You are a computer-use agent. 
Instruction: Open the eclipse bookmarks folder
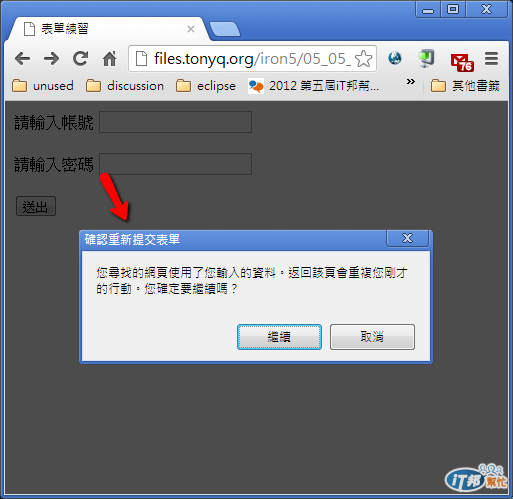pyautogui.click(x=206, y=86)
